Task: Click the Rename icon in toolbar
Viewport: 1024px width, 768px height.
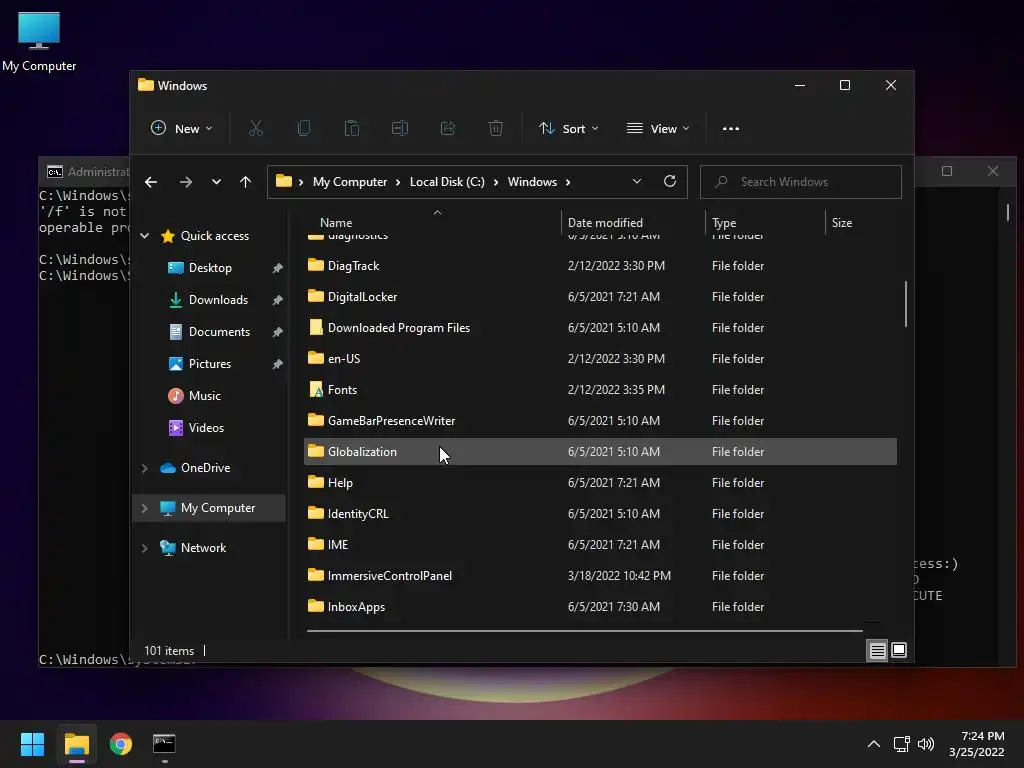Action: (400, 129)
